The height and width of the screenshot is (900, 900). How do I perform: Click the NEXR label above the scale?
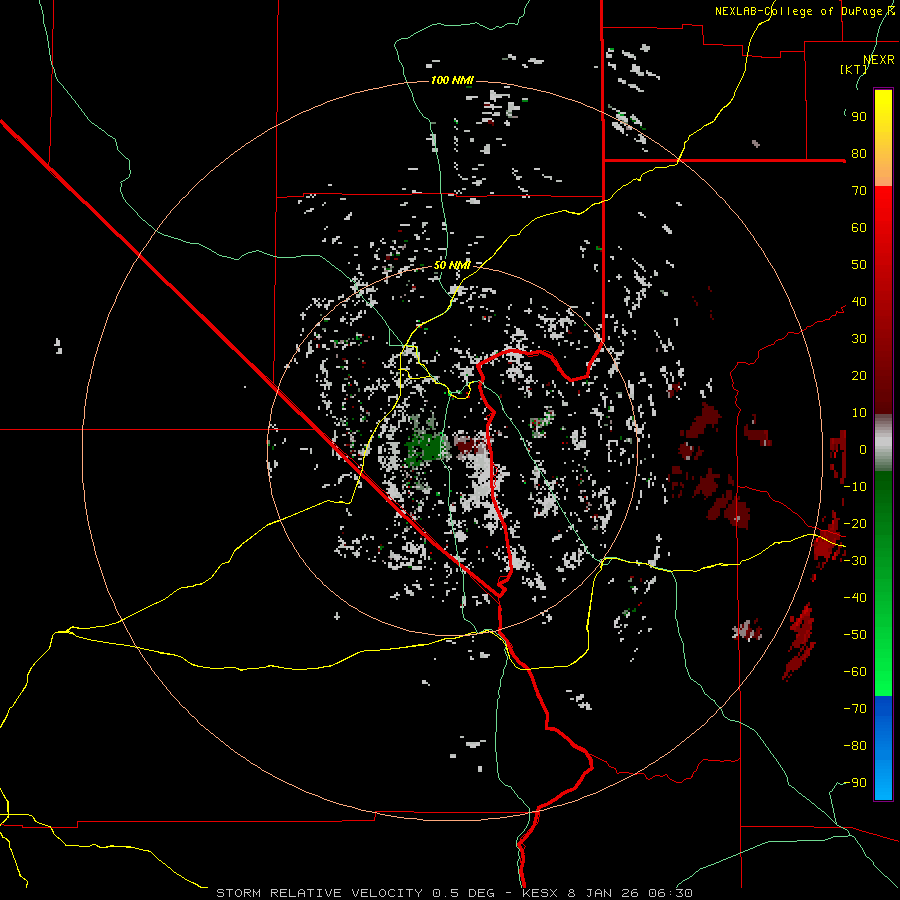click(879, 60)
